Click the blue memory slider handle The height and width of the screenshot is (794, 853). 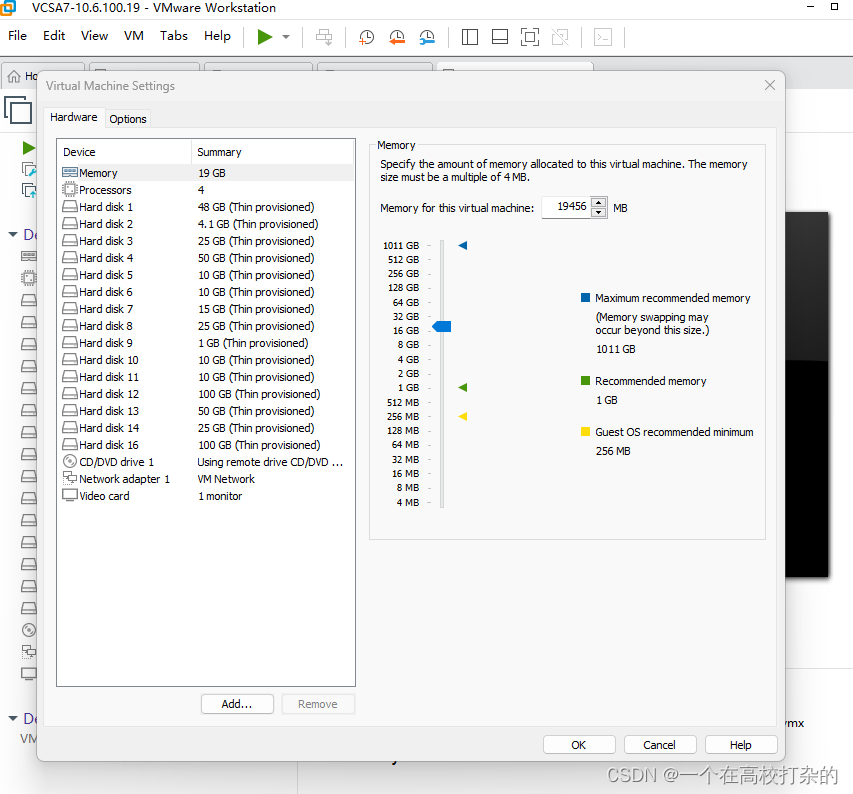click(442, 326)
